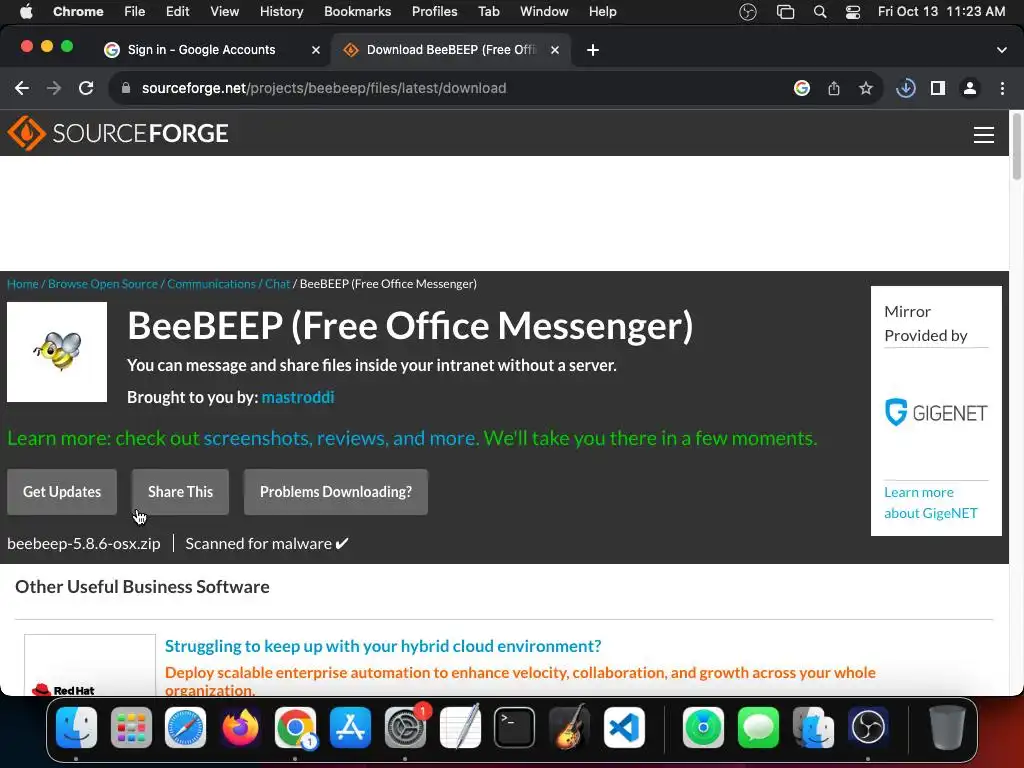Viewport: 1024px width, 768px height.
Task: Open the Edit menu
Action: (178, 11)
